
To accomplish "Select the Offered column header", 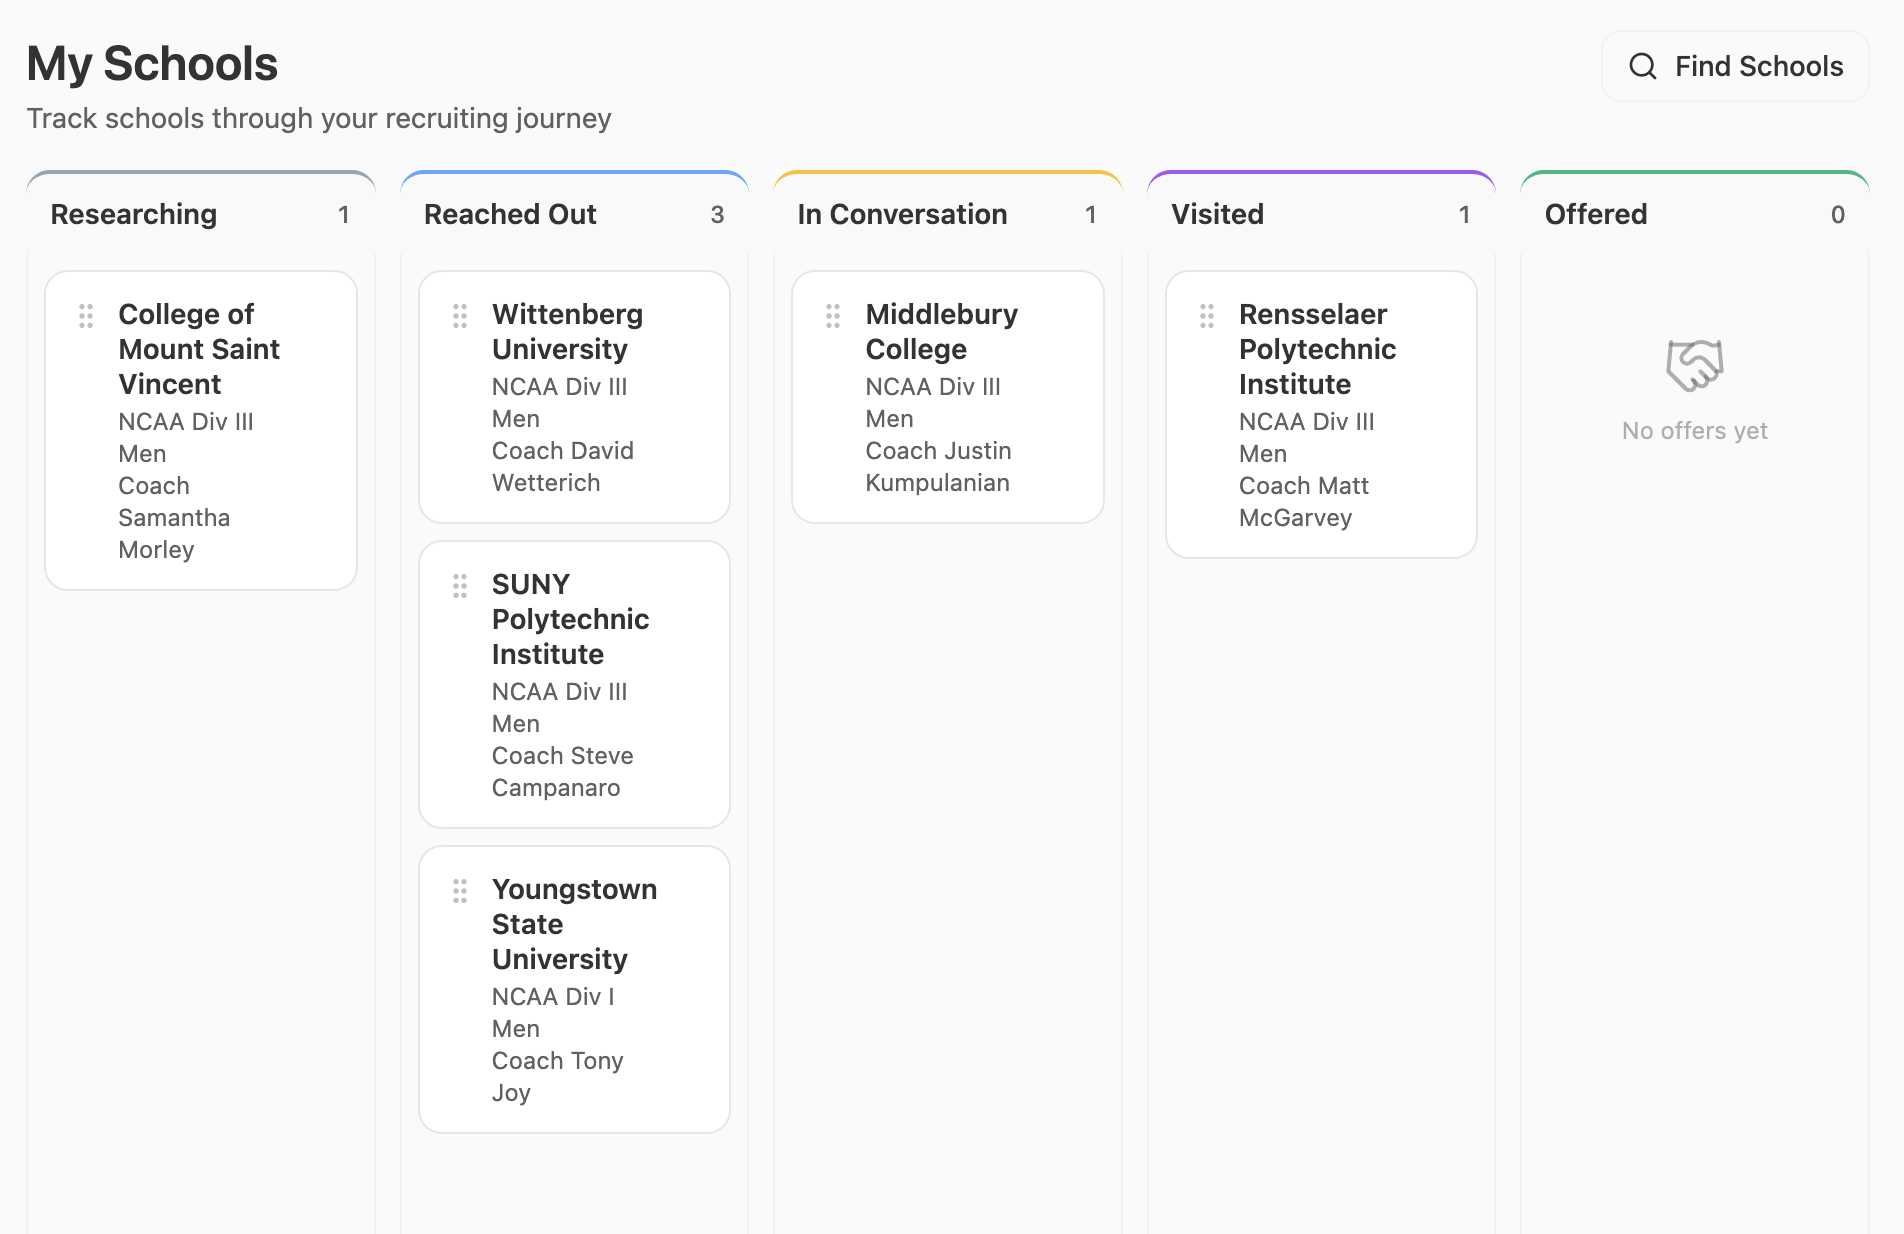I will point(1597,214).
